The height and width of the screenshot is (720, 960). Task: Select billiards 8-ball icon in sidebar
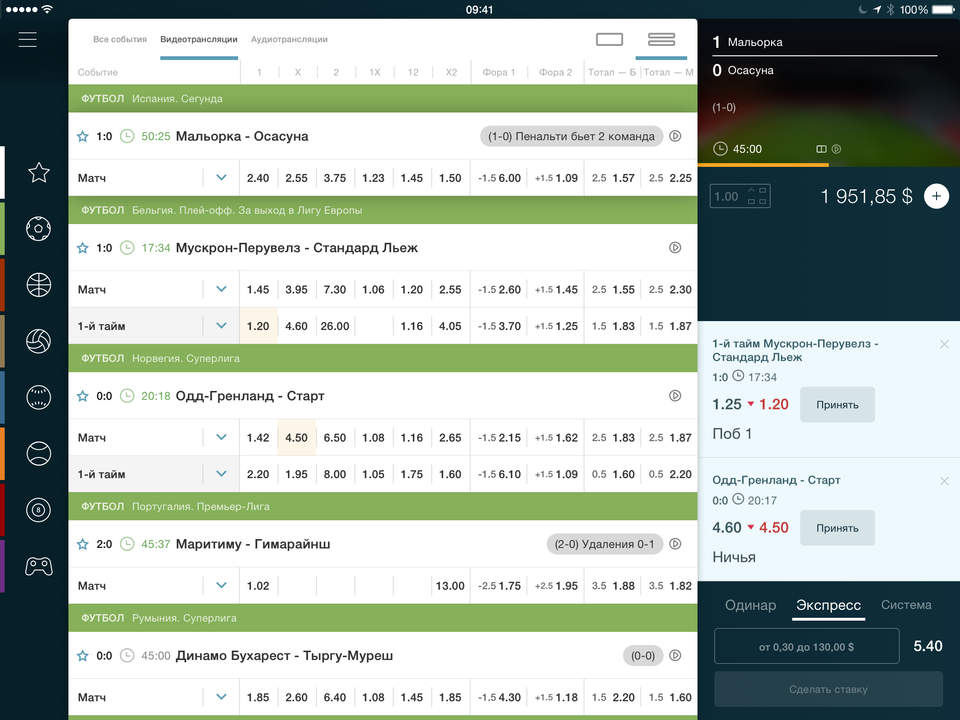[x=39, y=510]
